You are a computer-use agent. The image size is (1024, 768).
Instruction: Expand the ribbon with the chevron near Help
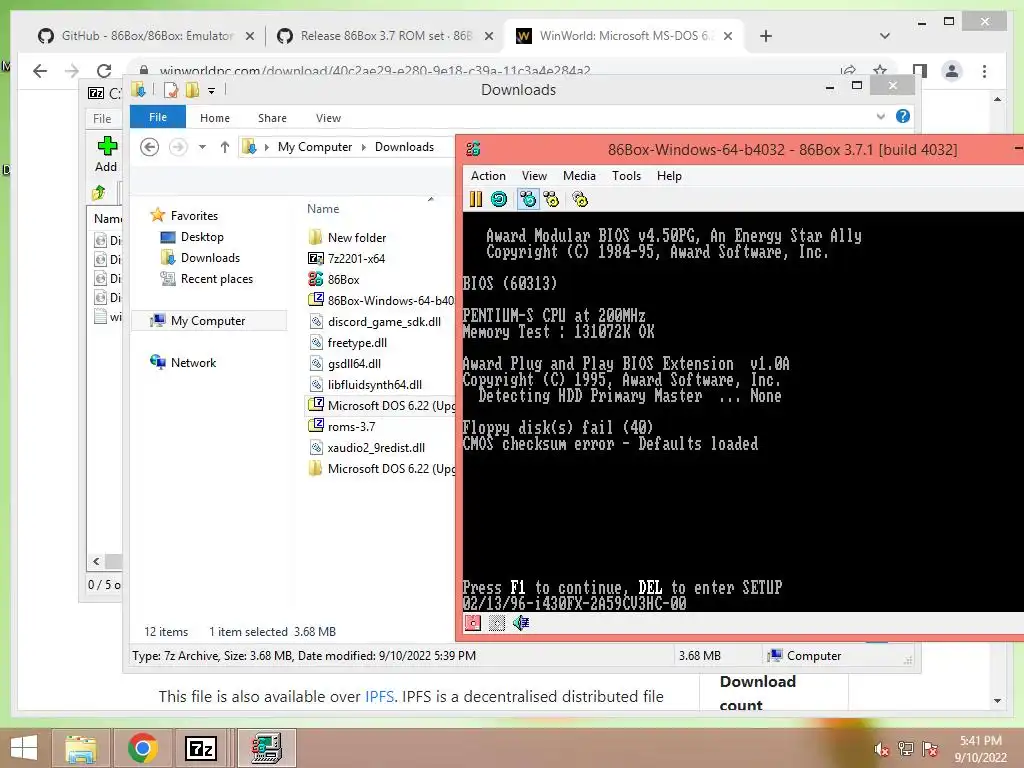(x=880, y=116)
